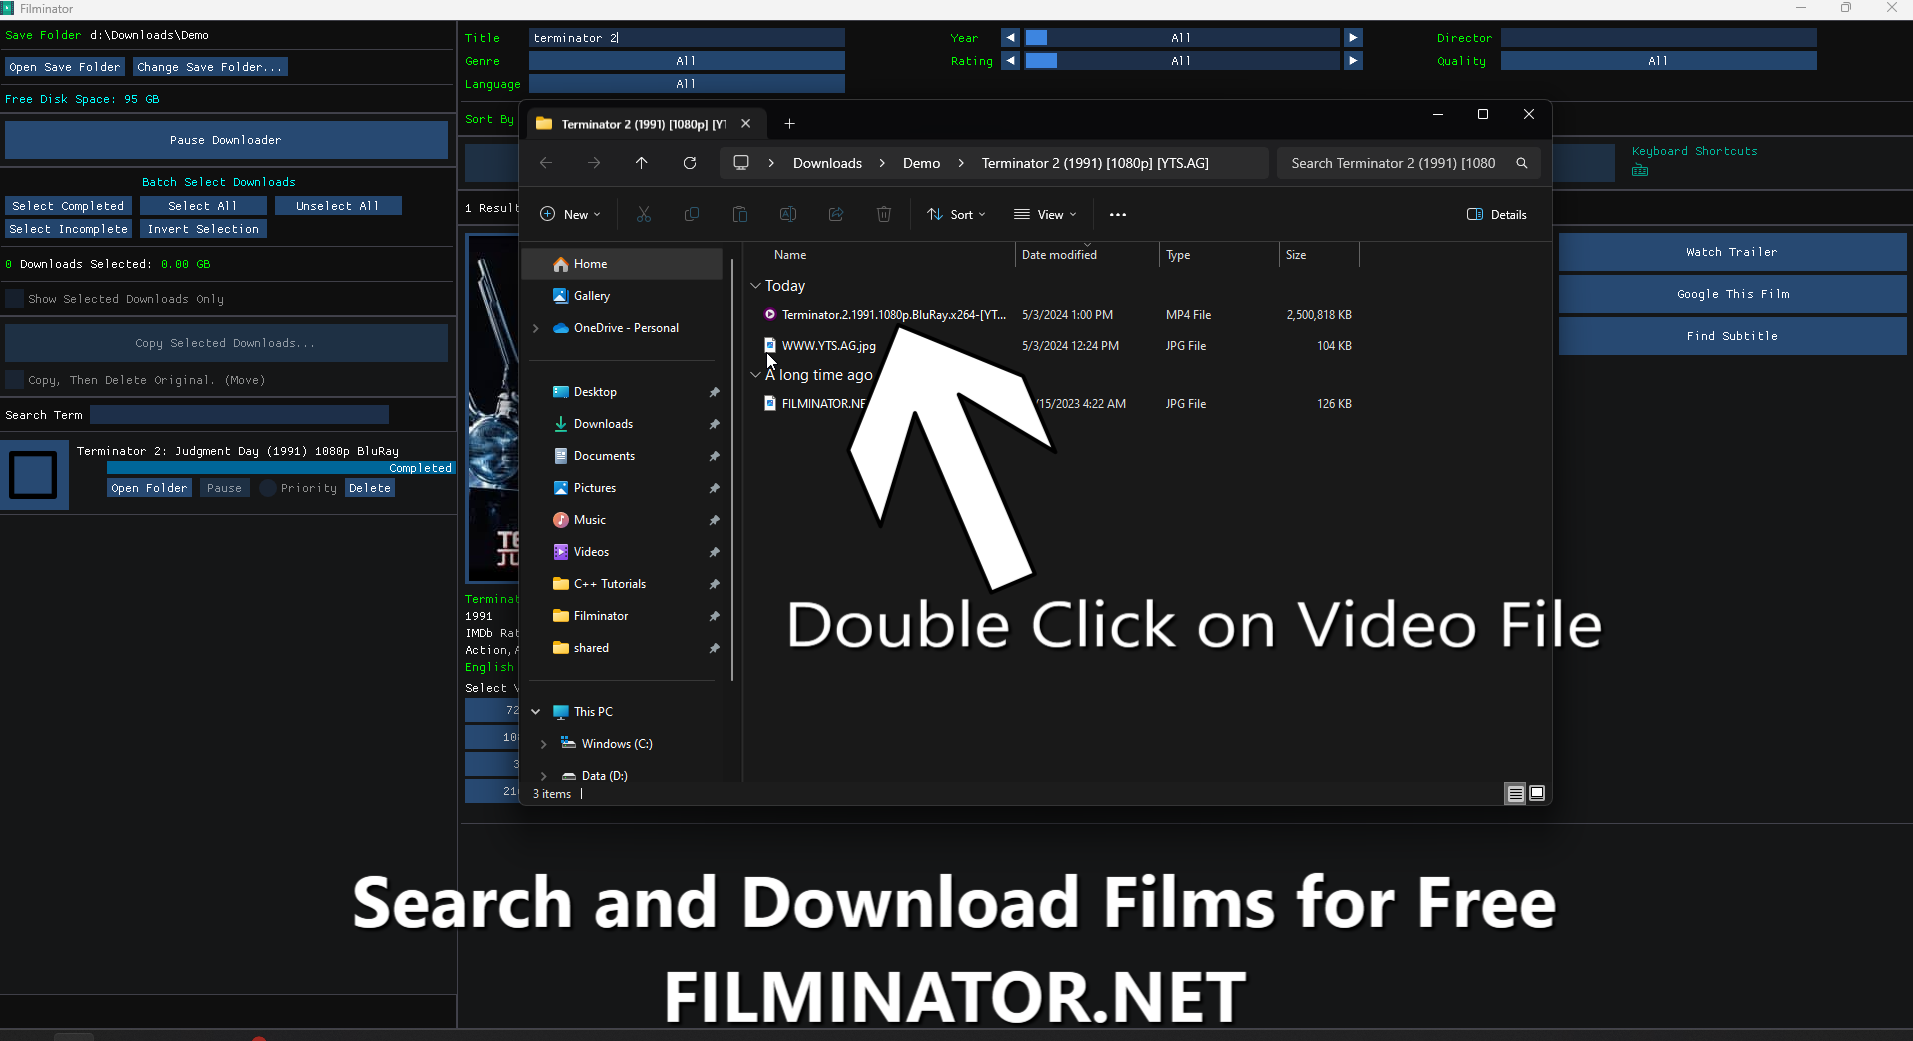
Task: Collapse the Today file group
Action: (x=755, y=286)
